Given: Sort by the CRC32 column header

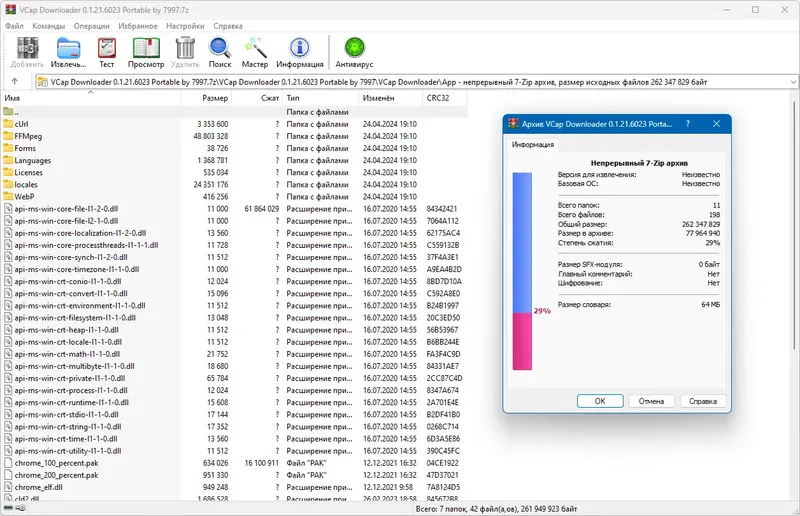Looking at the screenshot, I should point(445,98).
